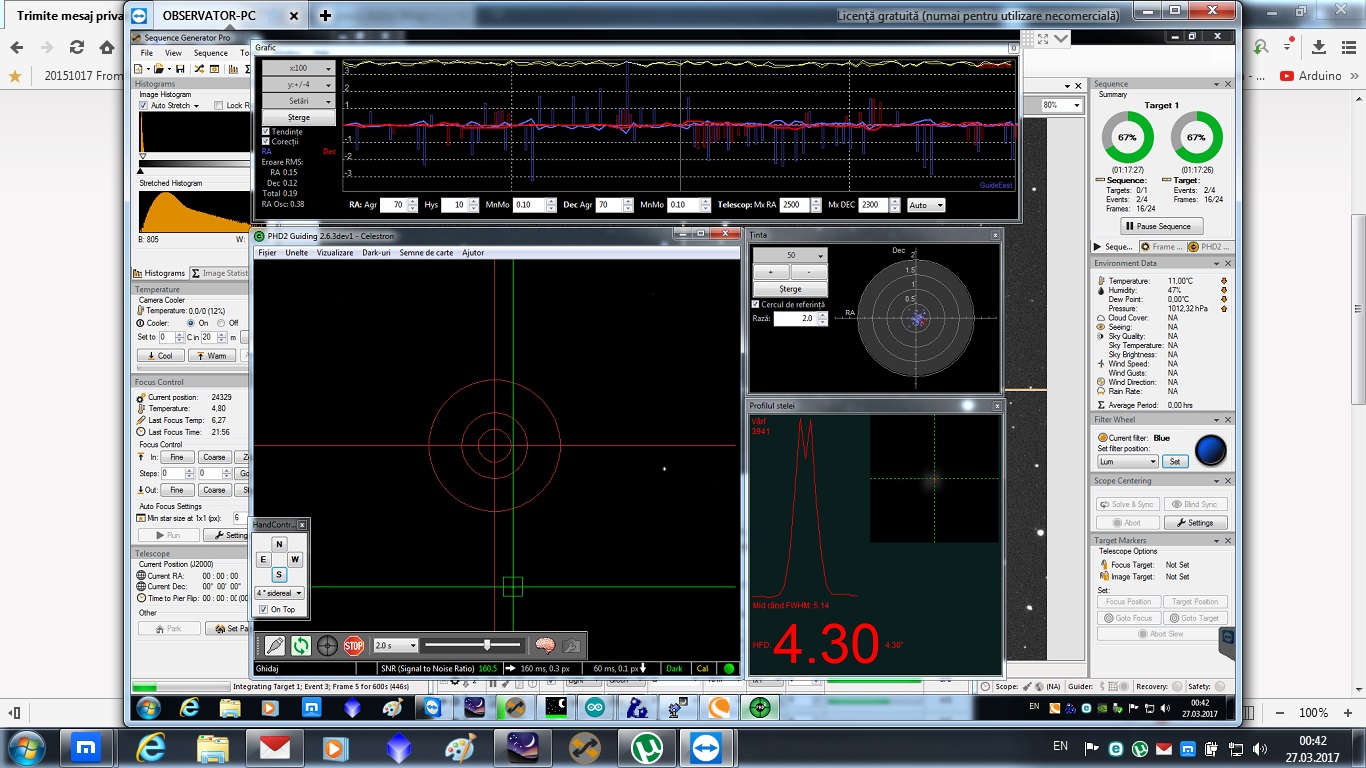Image resolution: width=1366 pixels, height=768 pixels.
Task: Click the E button on hand controller
Action: coord(264,560)
